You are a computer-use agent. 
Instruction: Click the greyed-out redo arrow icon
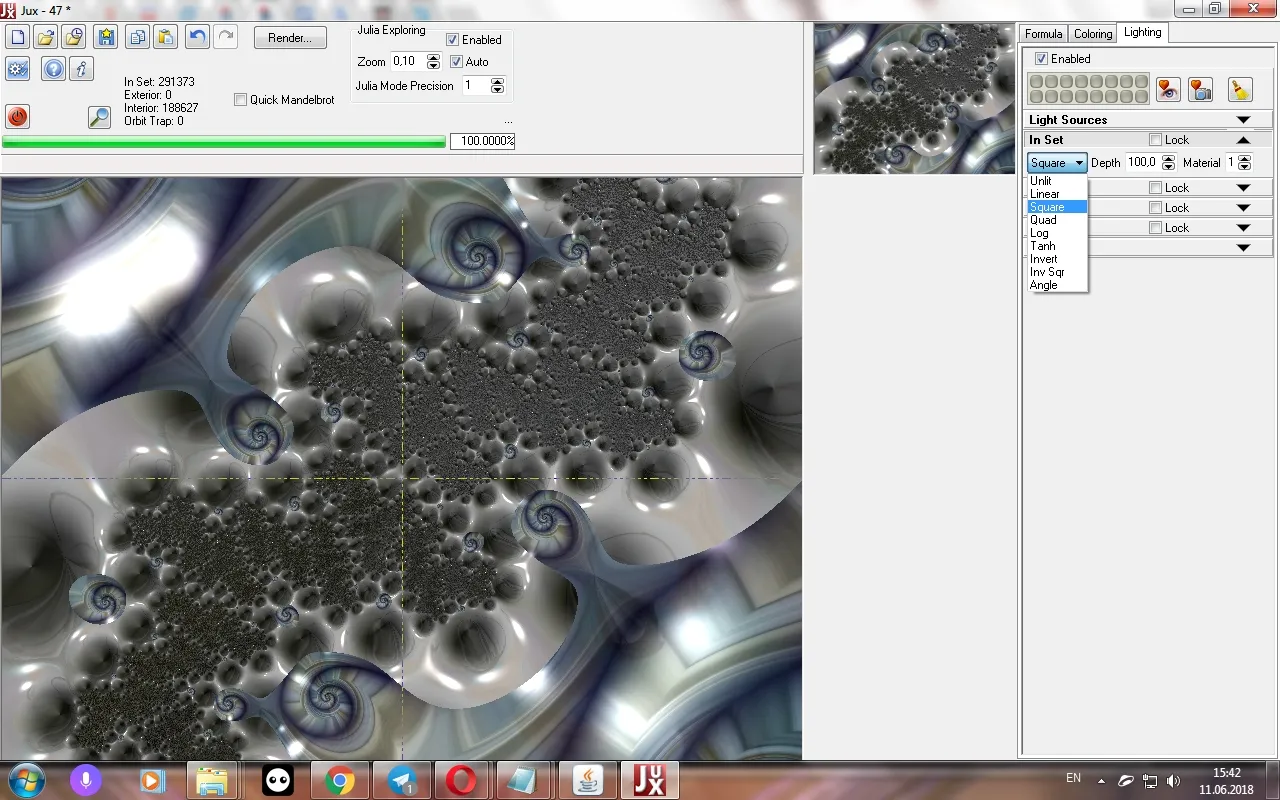coord(225,38)
